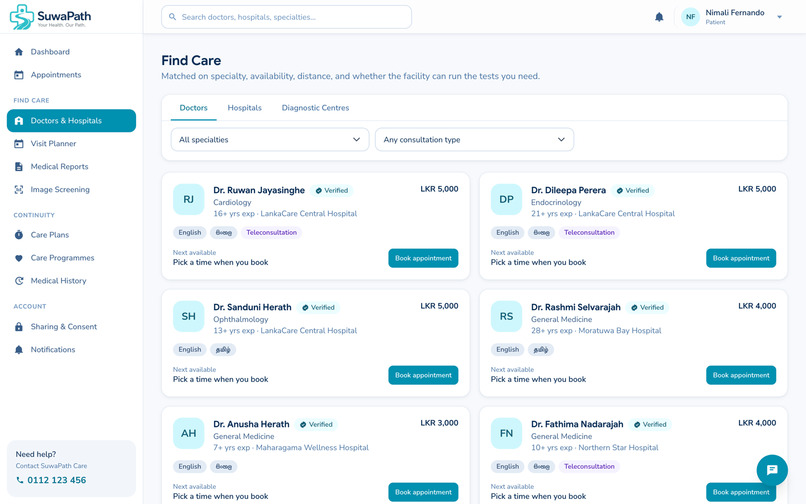The width and height of the screenshot is (806, 504).
Task: Open the floating chat bubble button
Action: (772, 470)
